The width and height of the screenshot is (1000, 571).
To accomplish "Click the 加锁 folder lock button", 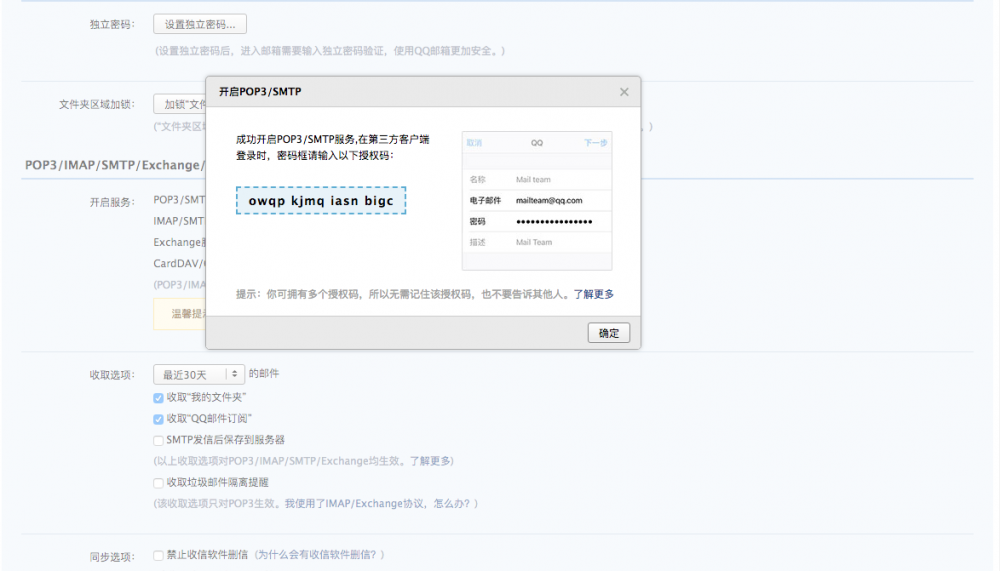I will tap(180, 104).
